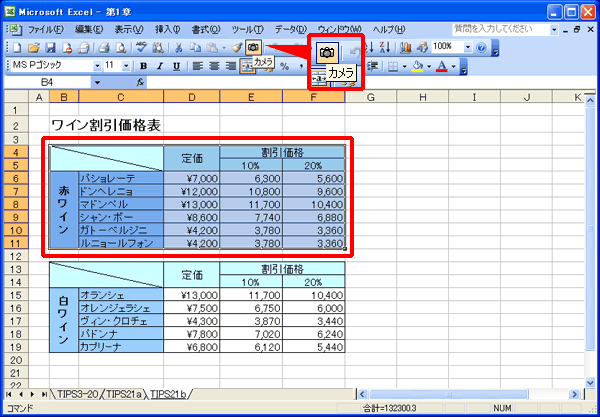Screen dimensions: 600x417
Task: Select the cell with ¥6,800
Action: 191,347
